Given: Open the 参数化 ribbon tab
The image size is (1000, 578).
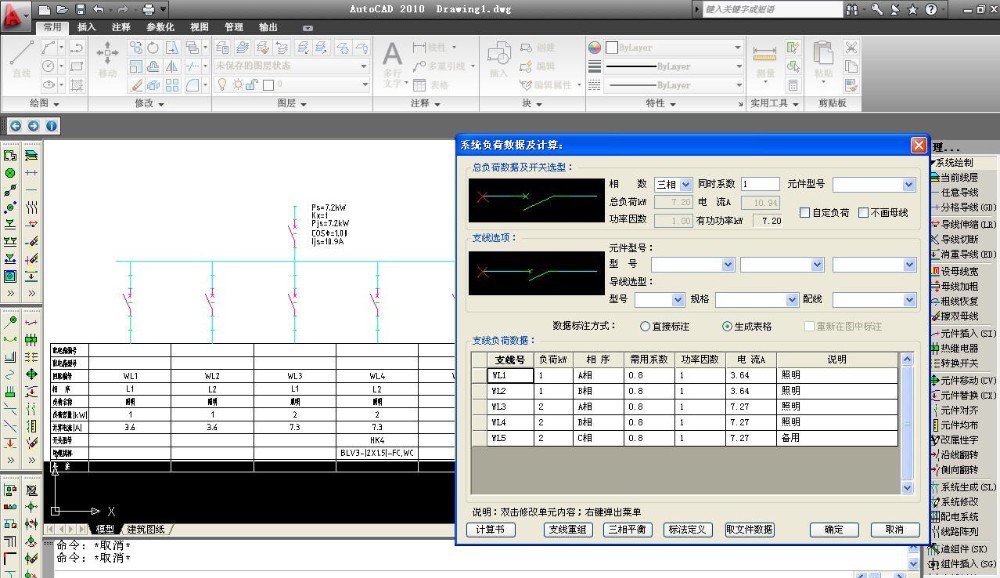Looking at the screenshot, I should click(x=160, y=27).
